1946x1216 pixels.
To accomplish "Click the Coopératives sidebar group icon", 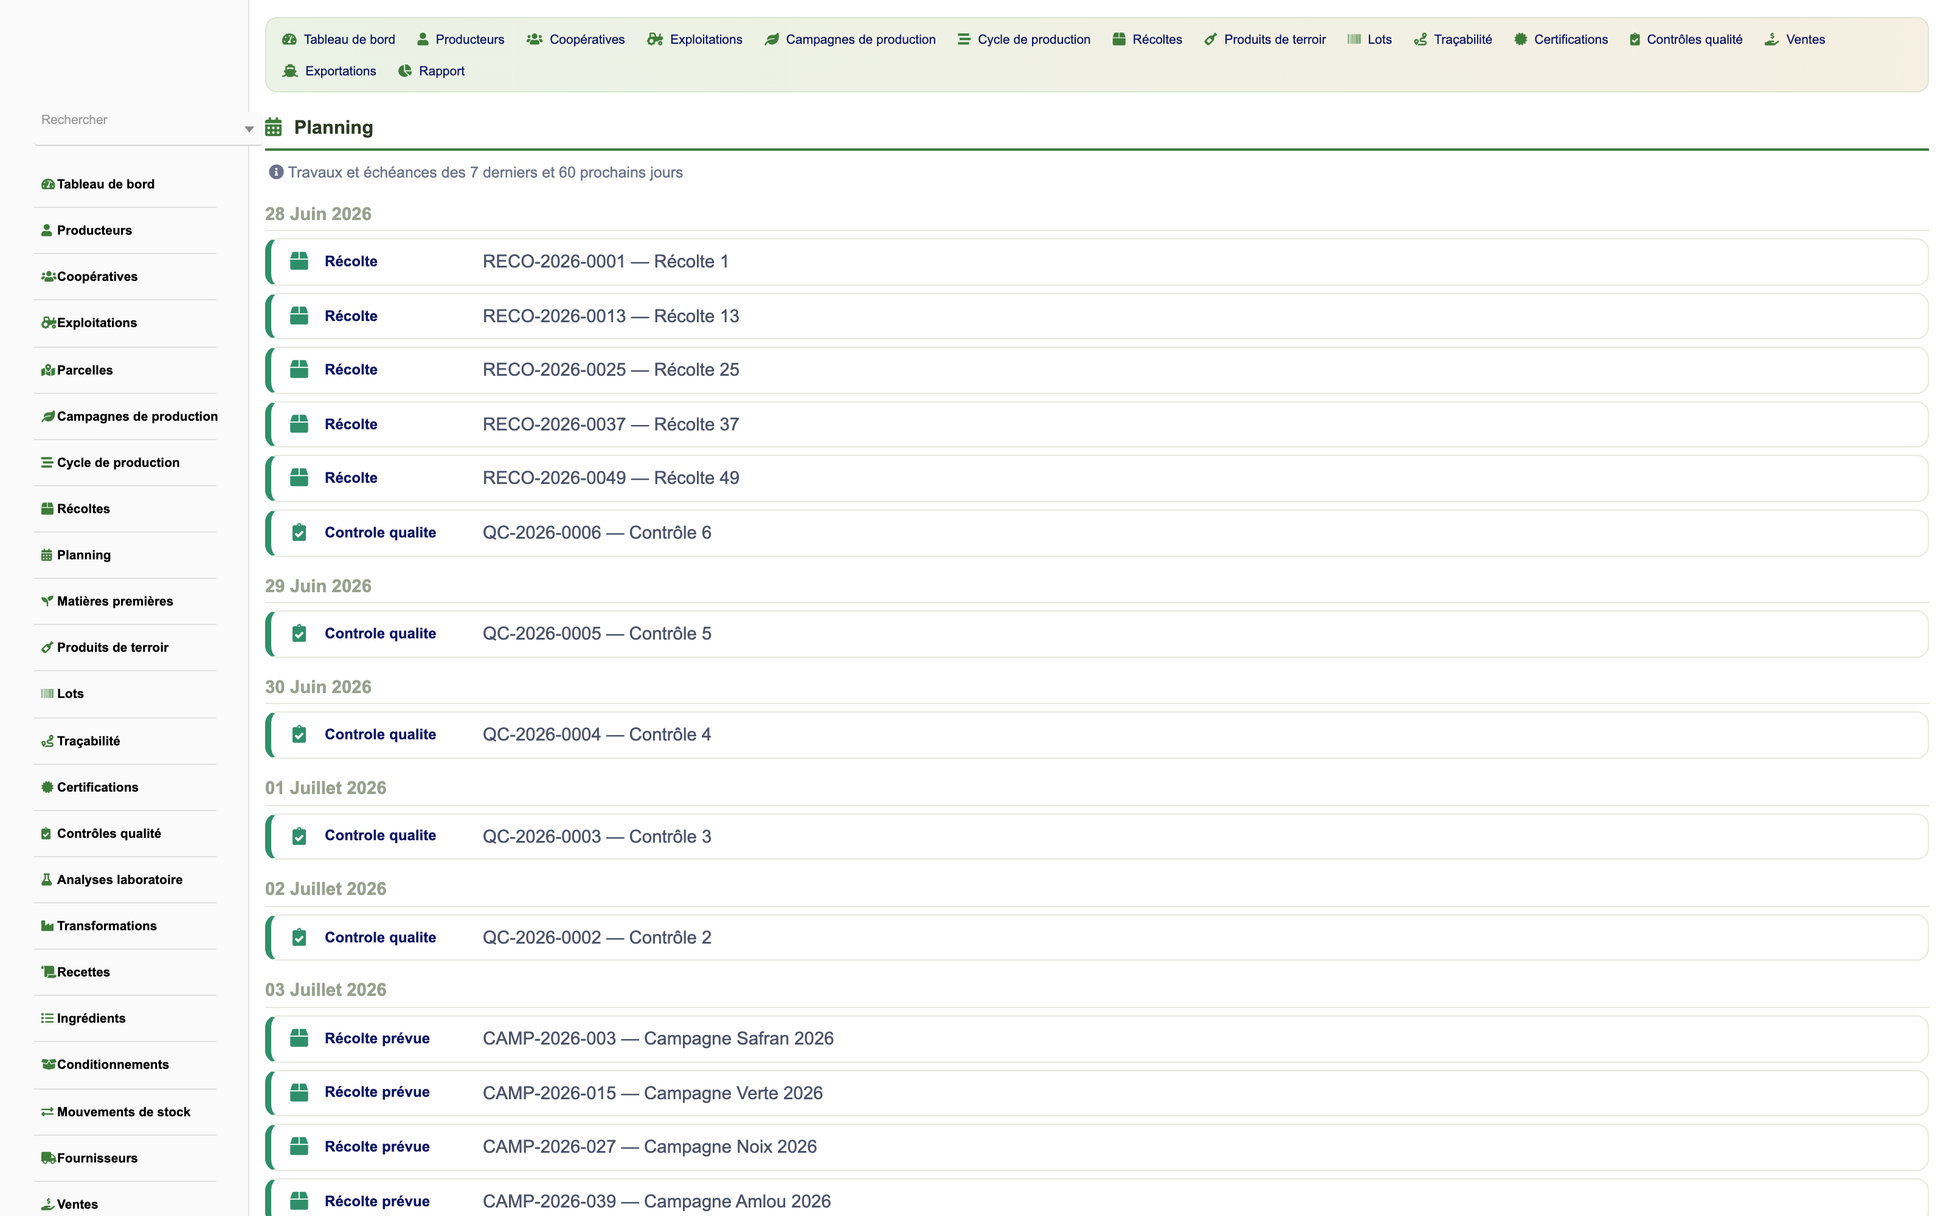I will point(47,277).
